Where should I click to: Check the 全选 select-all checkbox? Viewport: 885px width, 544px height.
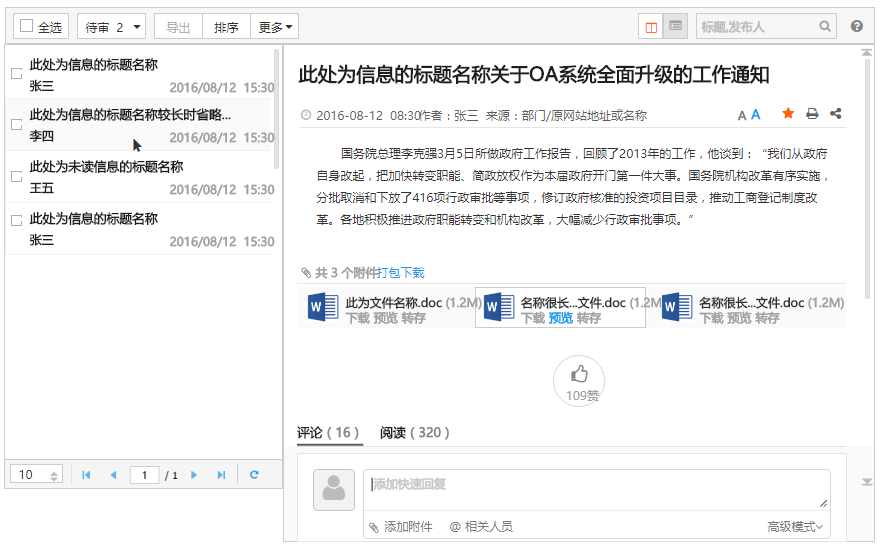coord(27,27)
